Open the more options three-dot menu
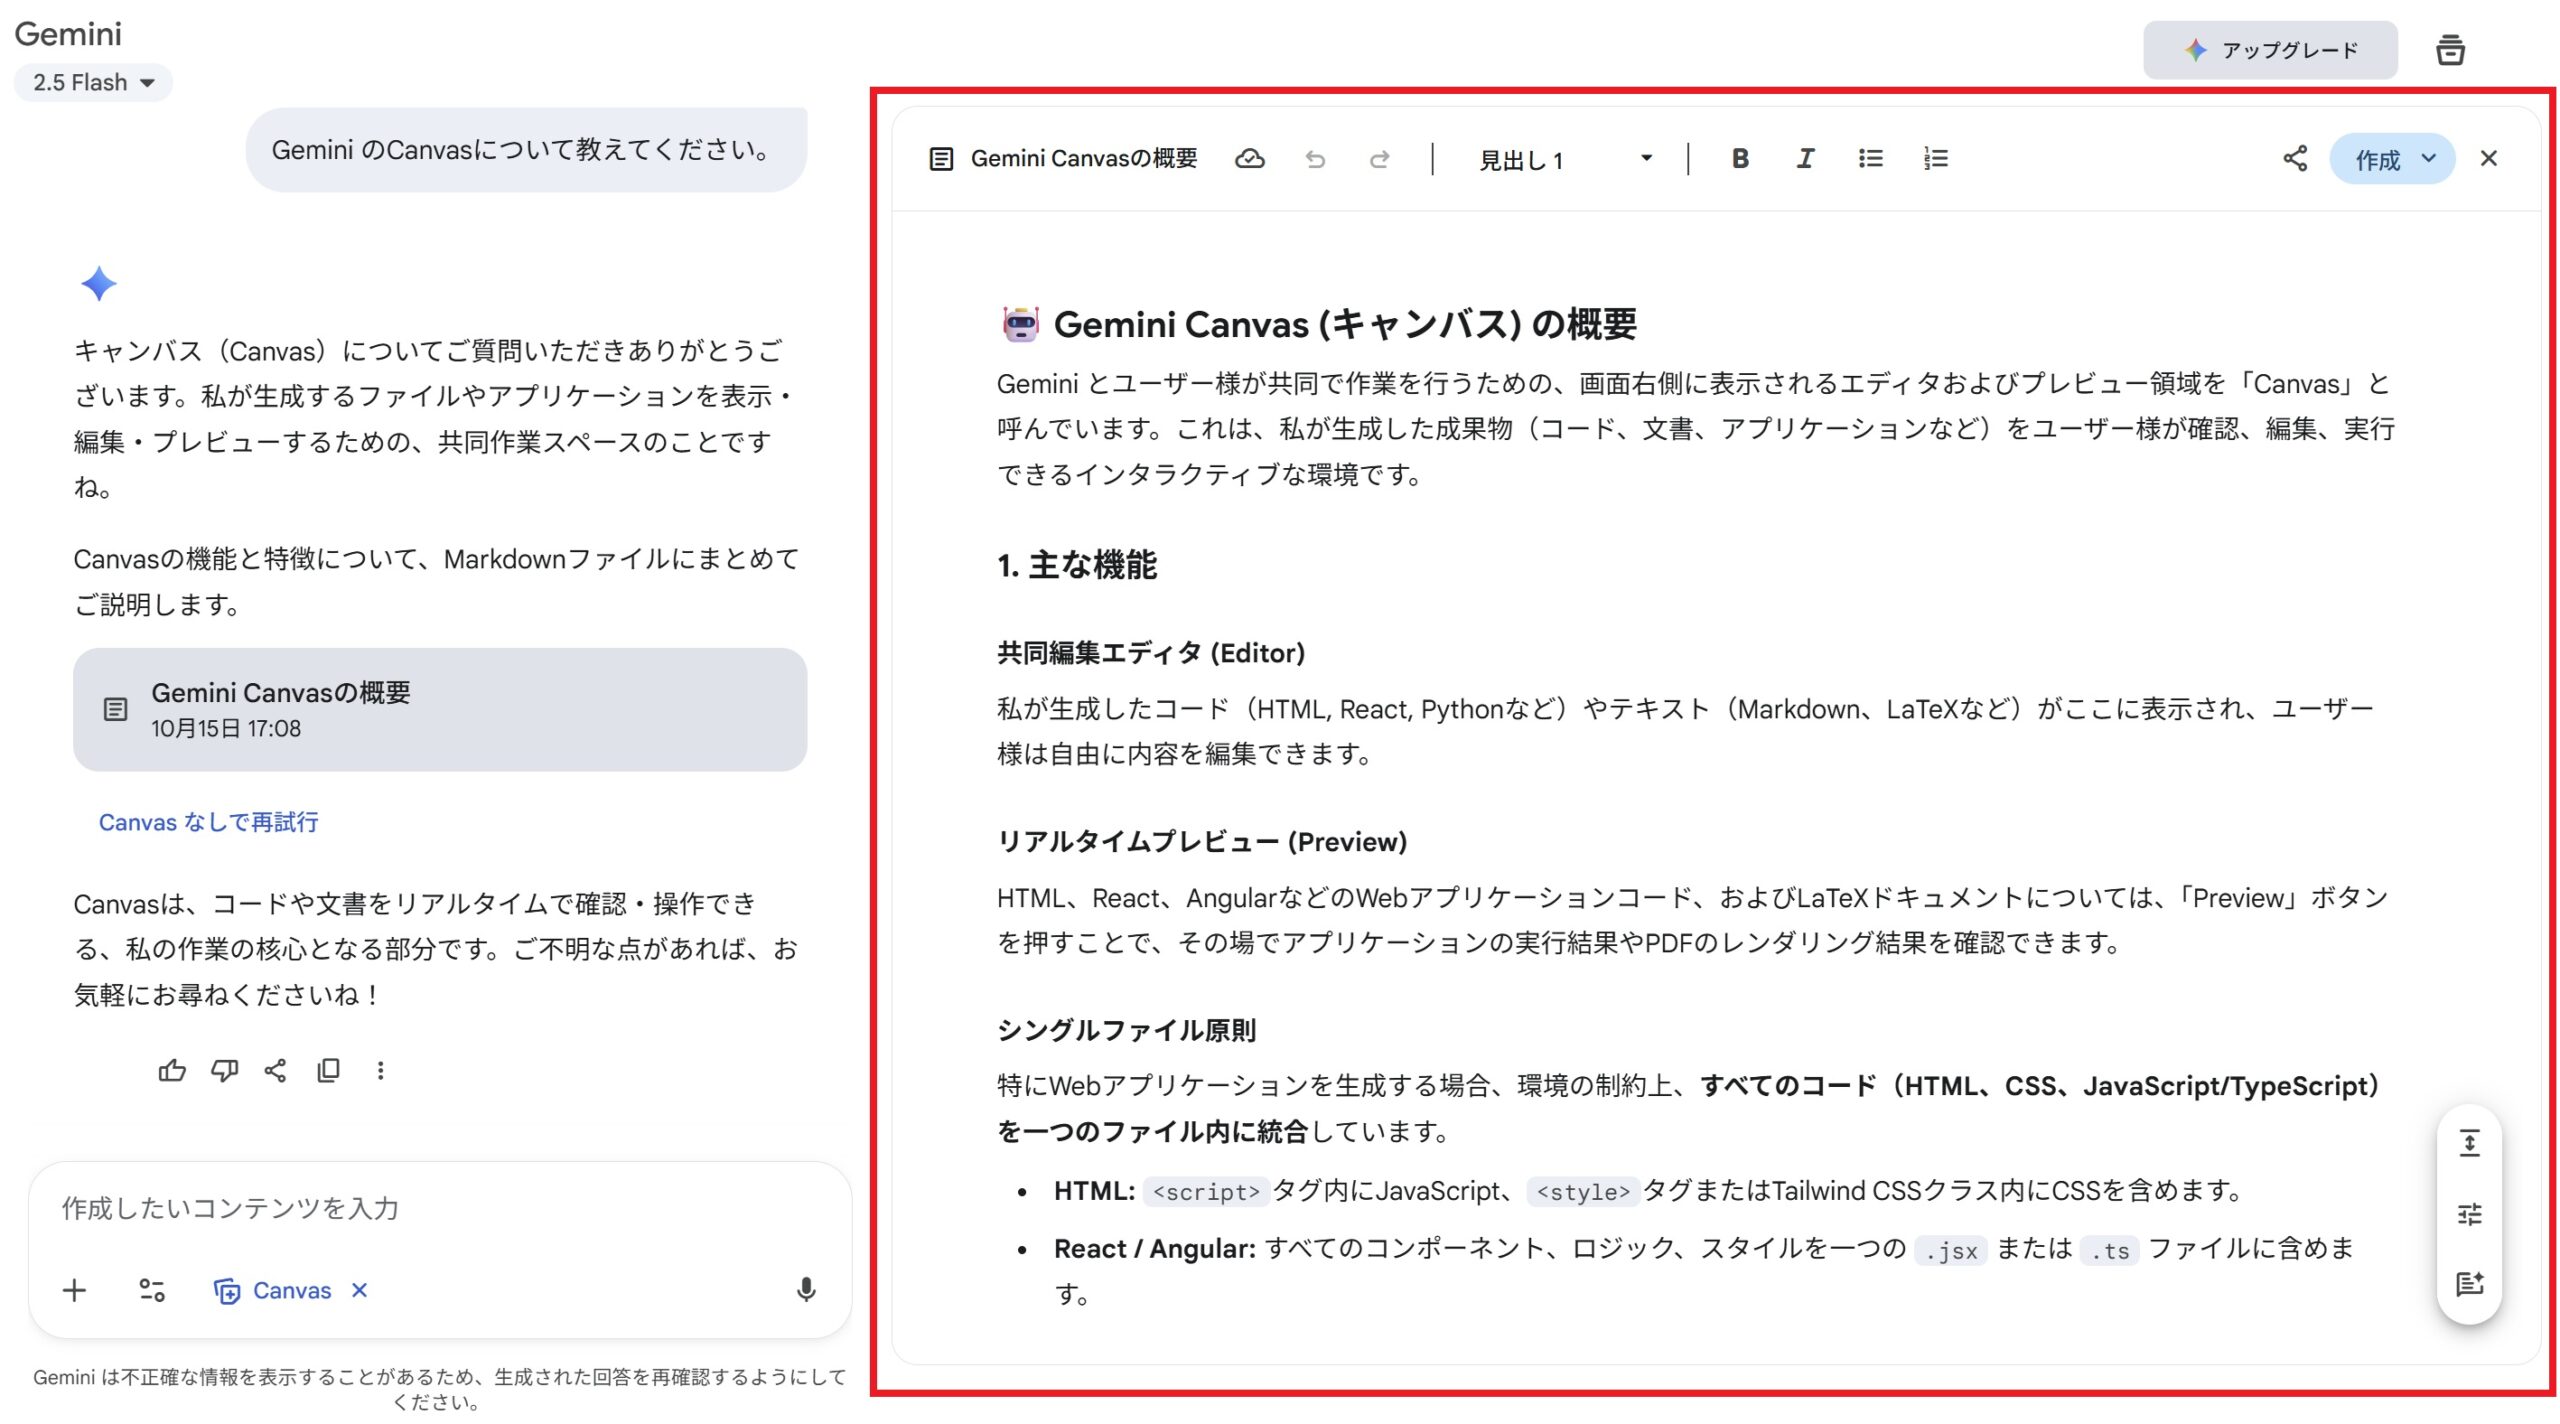 coord(380,1071)
